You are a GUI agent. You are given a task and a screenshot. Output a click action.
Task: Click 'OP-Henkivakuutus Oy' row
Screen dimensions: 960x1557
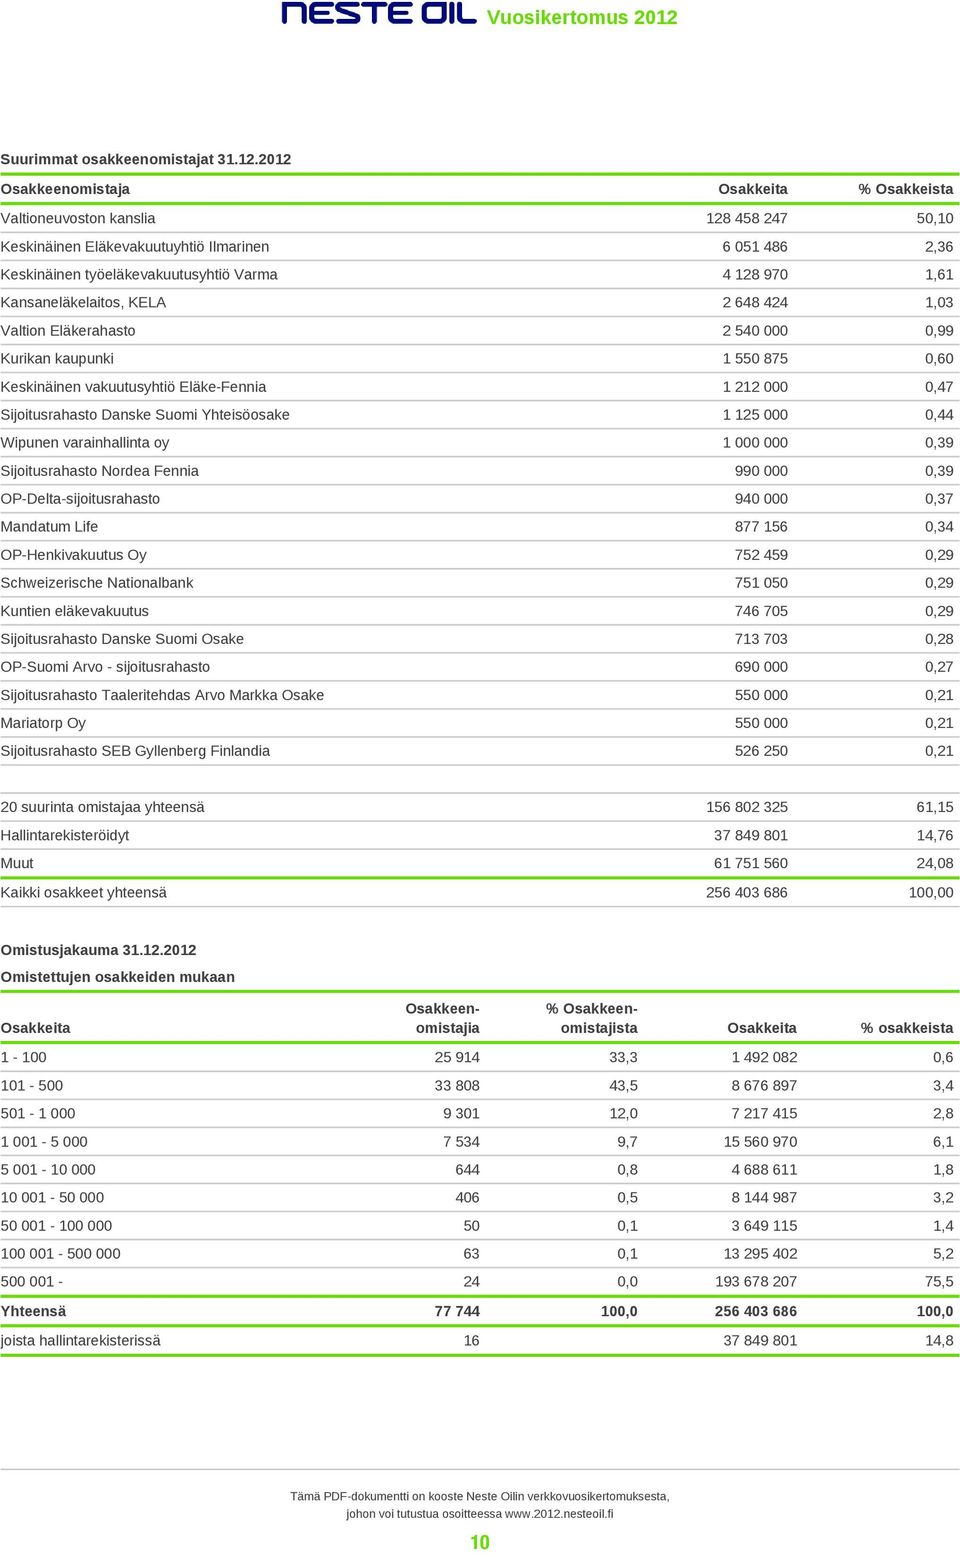(480, 554)
